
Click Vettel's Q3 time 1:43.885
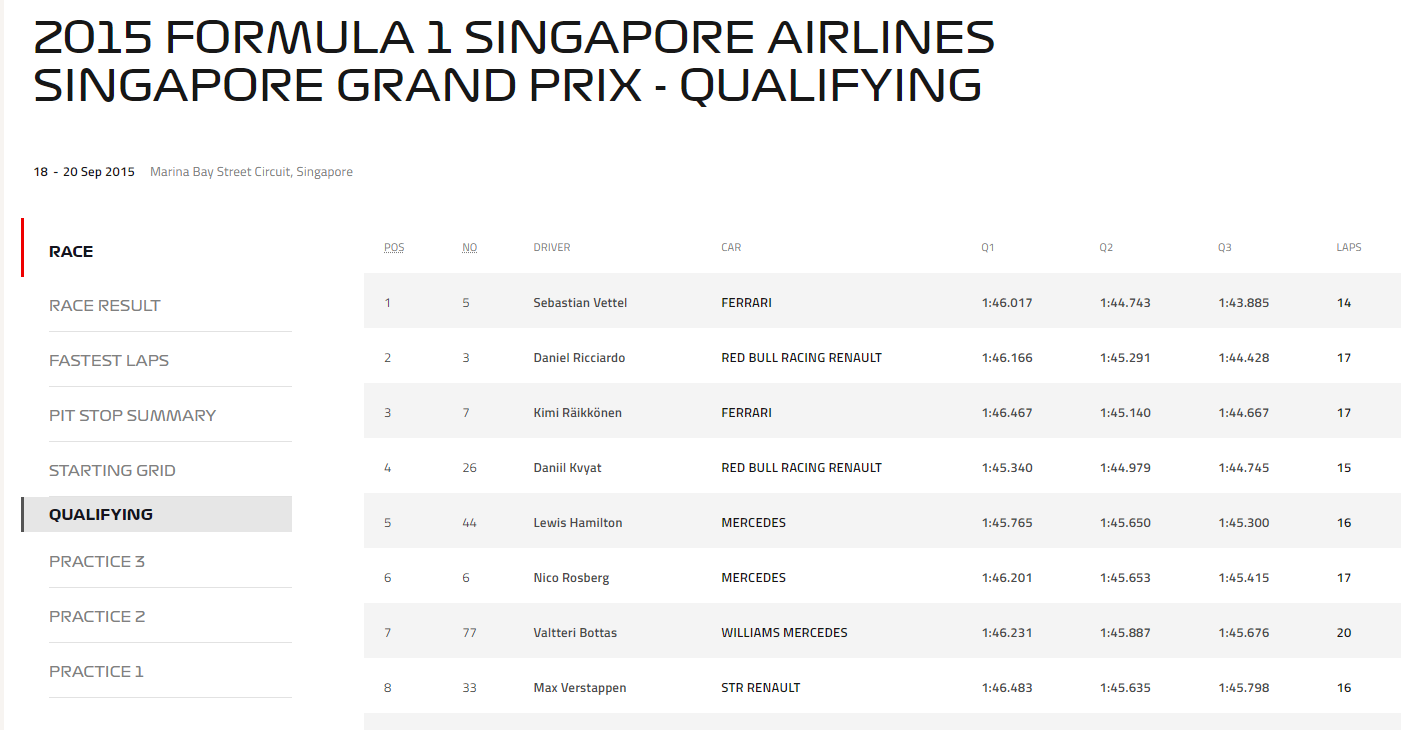pos(1244,303)
